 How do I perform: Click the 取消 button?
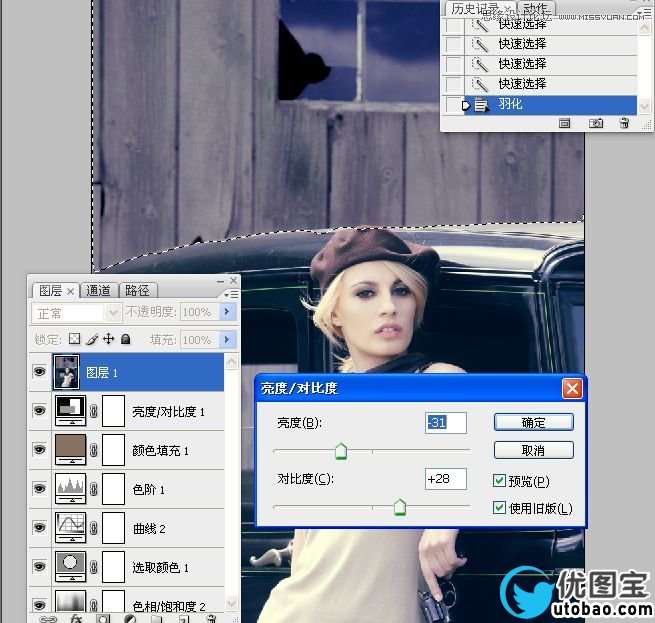(x=533, y=450)
